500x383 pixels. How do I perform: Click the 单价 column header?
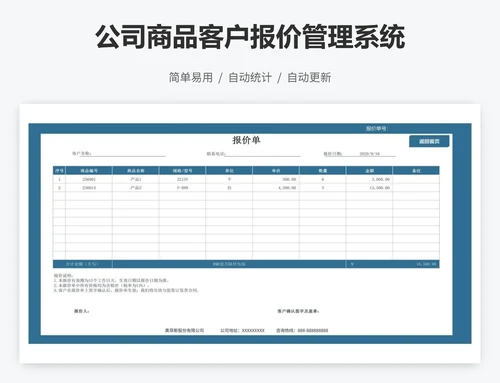276,171
